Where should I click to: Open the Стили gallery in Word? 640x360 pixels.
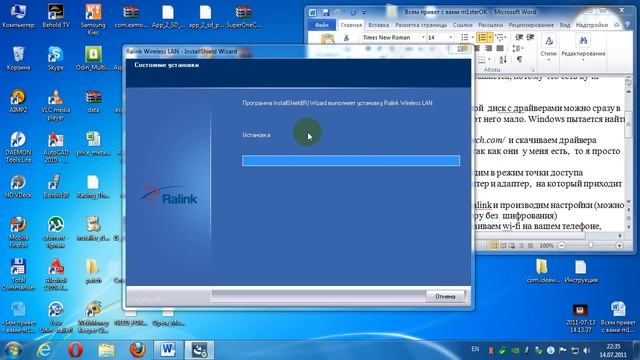pos(549,48)
